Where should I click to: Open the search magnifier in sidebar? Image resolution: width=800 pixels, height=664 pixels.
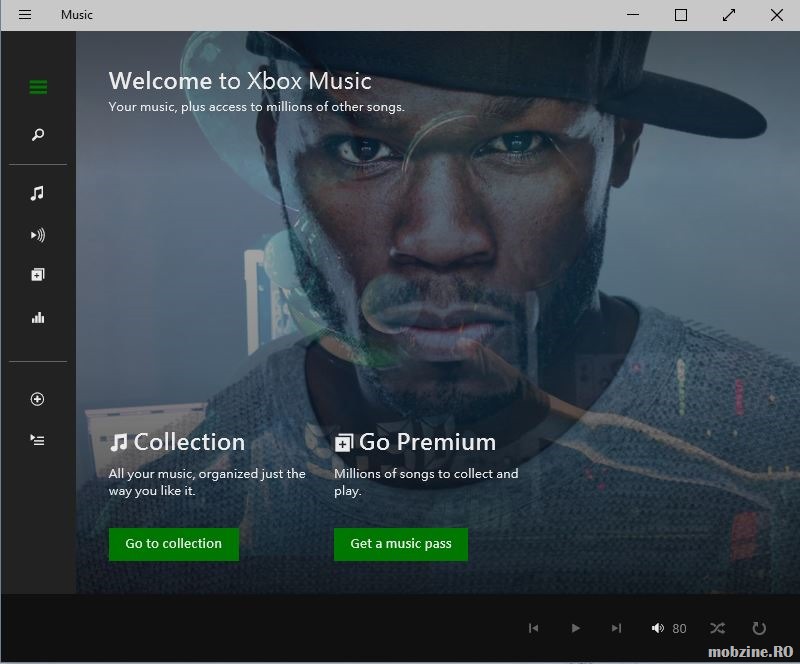click(x=38, y=135)
